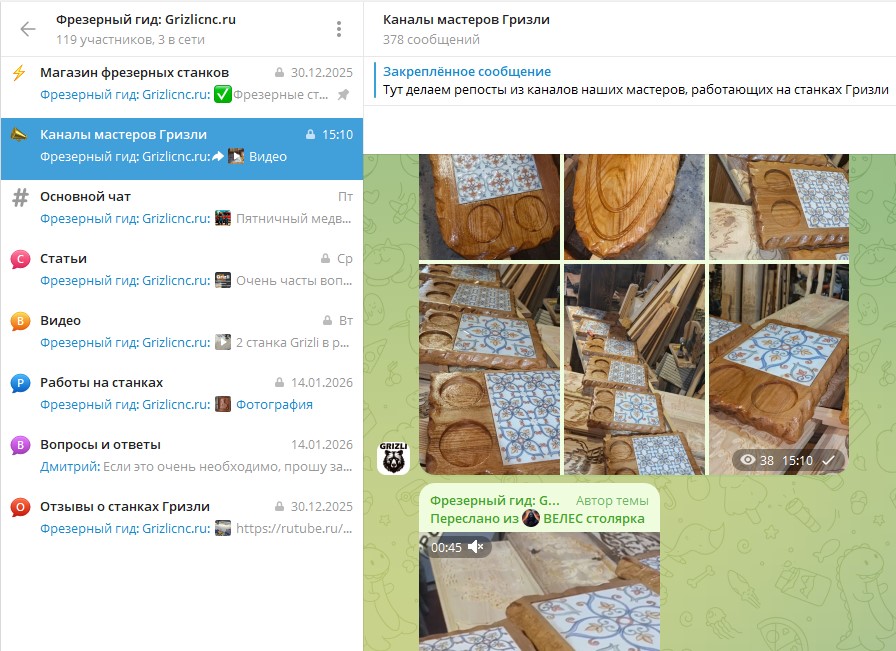Viewport: 896px width, 651px height.
Task: Open the GRIZLI bear avatar
Action: pos(393,458)
